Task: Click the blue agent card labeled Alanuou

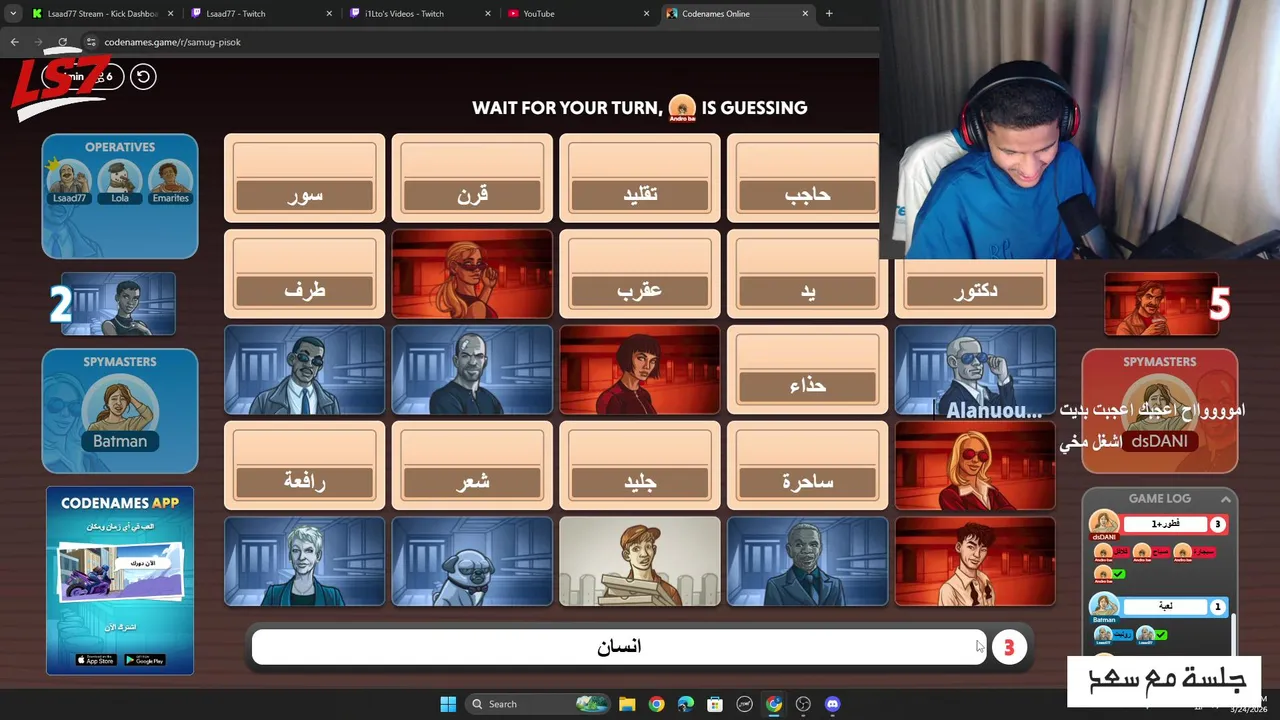Action: [x=975, y=370]
